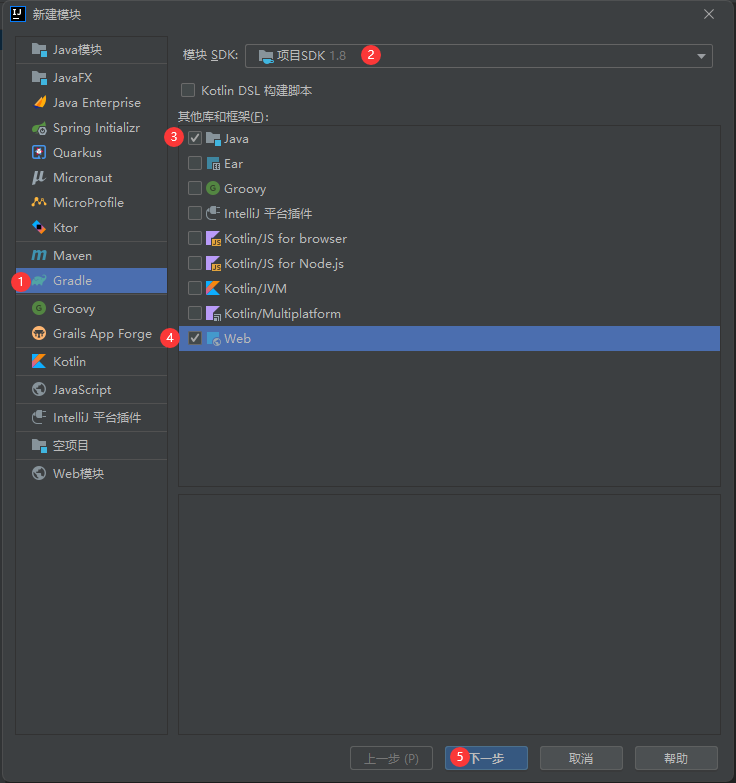Click the 取消 button
736x783 pixels.
click(581, 758)
